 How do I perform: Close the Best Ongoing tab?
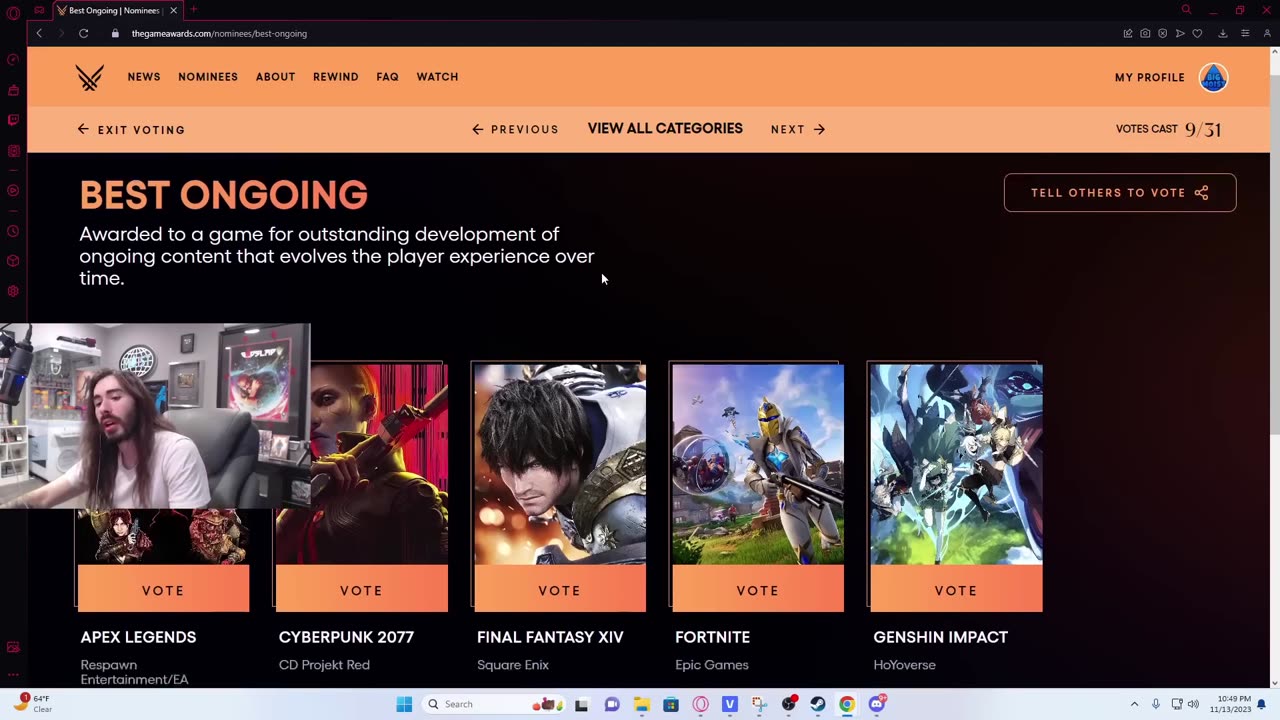pos(173,10)
